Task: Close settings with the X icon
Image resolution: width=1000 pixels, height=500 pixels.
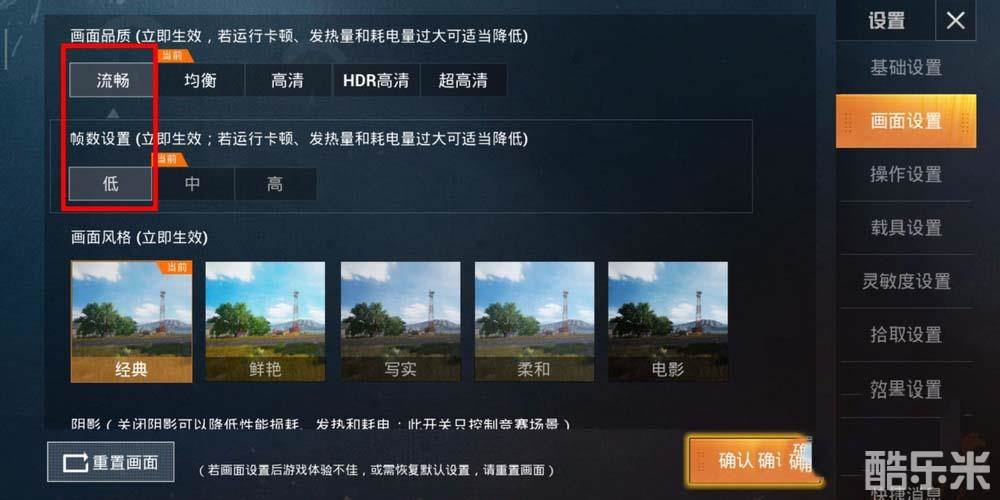Action: (955, 21)
